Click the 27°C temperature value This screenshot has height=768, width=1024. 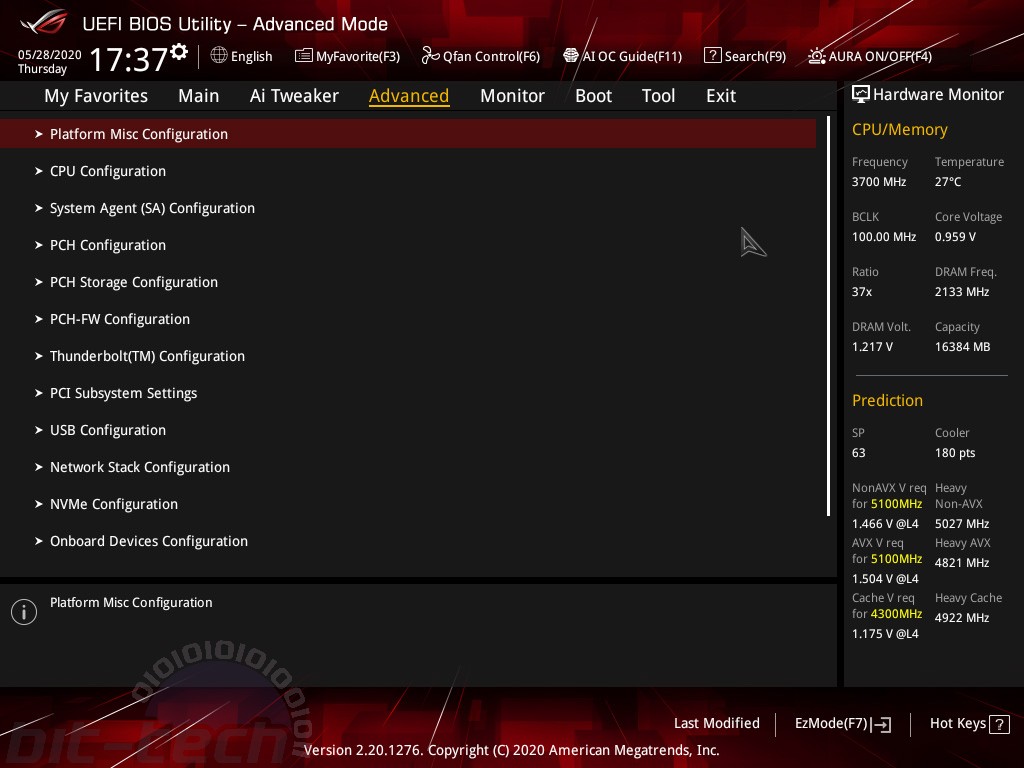click(948, 182)
